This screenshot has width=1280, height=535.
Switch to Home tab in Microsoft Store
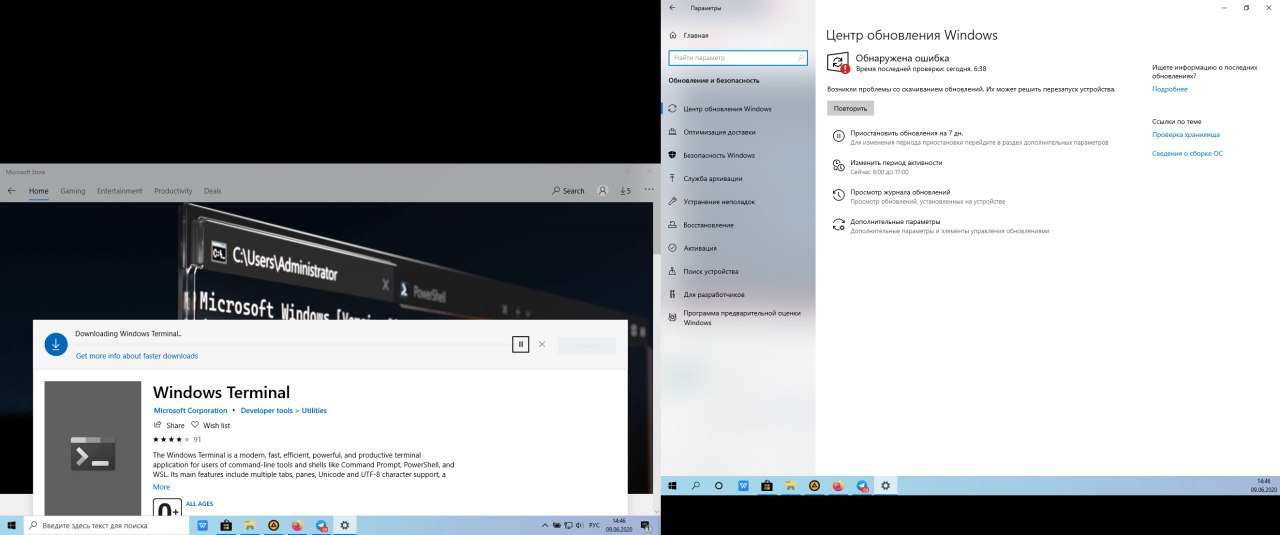tap(38, 191)
